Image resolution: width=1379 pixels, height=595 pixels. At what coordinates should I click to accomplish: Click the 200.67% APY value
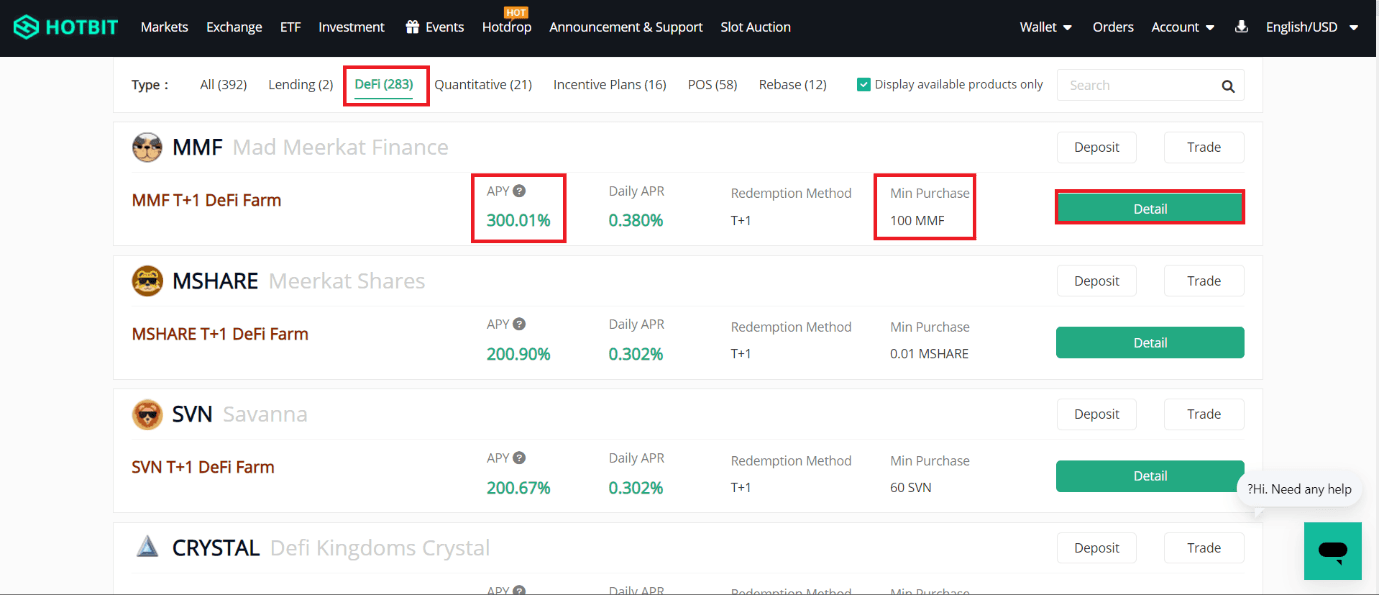518,488
